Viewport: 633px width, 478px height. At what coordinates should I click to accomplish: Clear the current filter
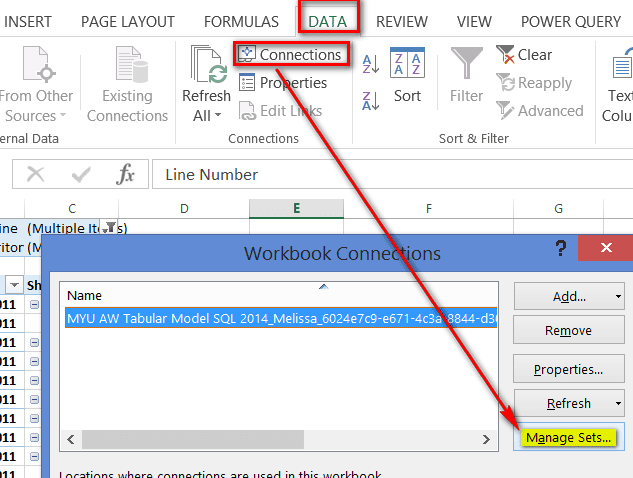point(524,55)
